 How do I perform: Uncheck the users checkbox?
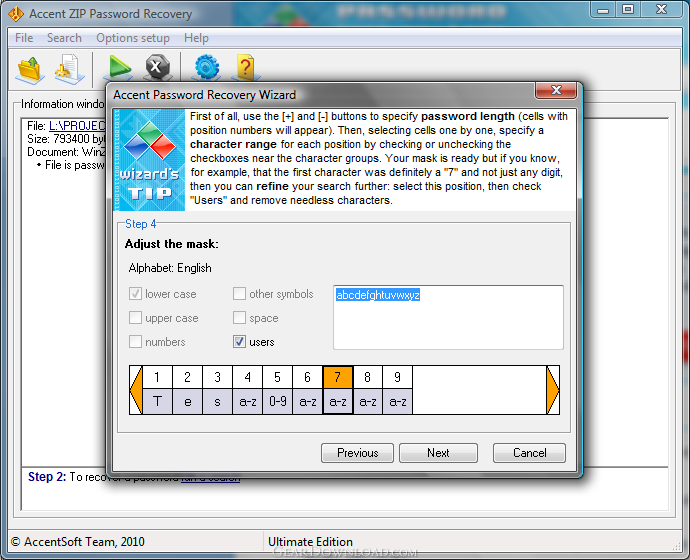[x=239, y=342]
